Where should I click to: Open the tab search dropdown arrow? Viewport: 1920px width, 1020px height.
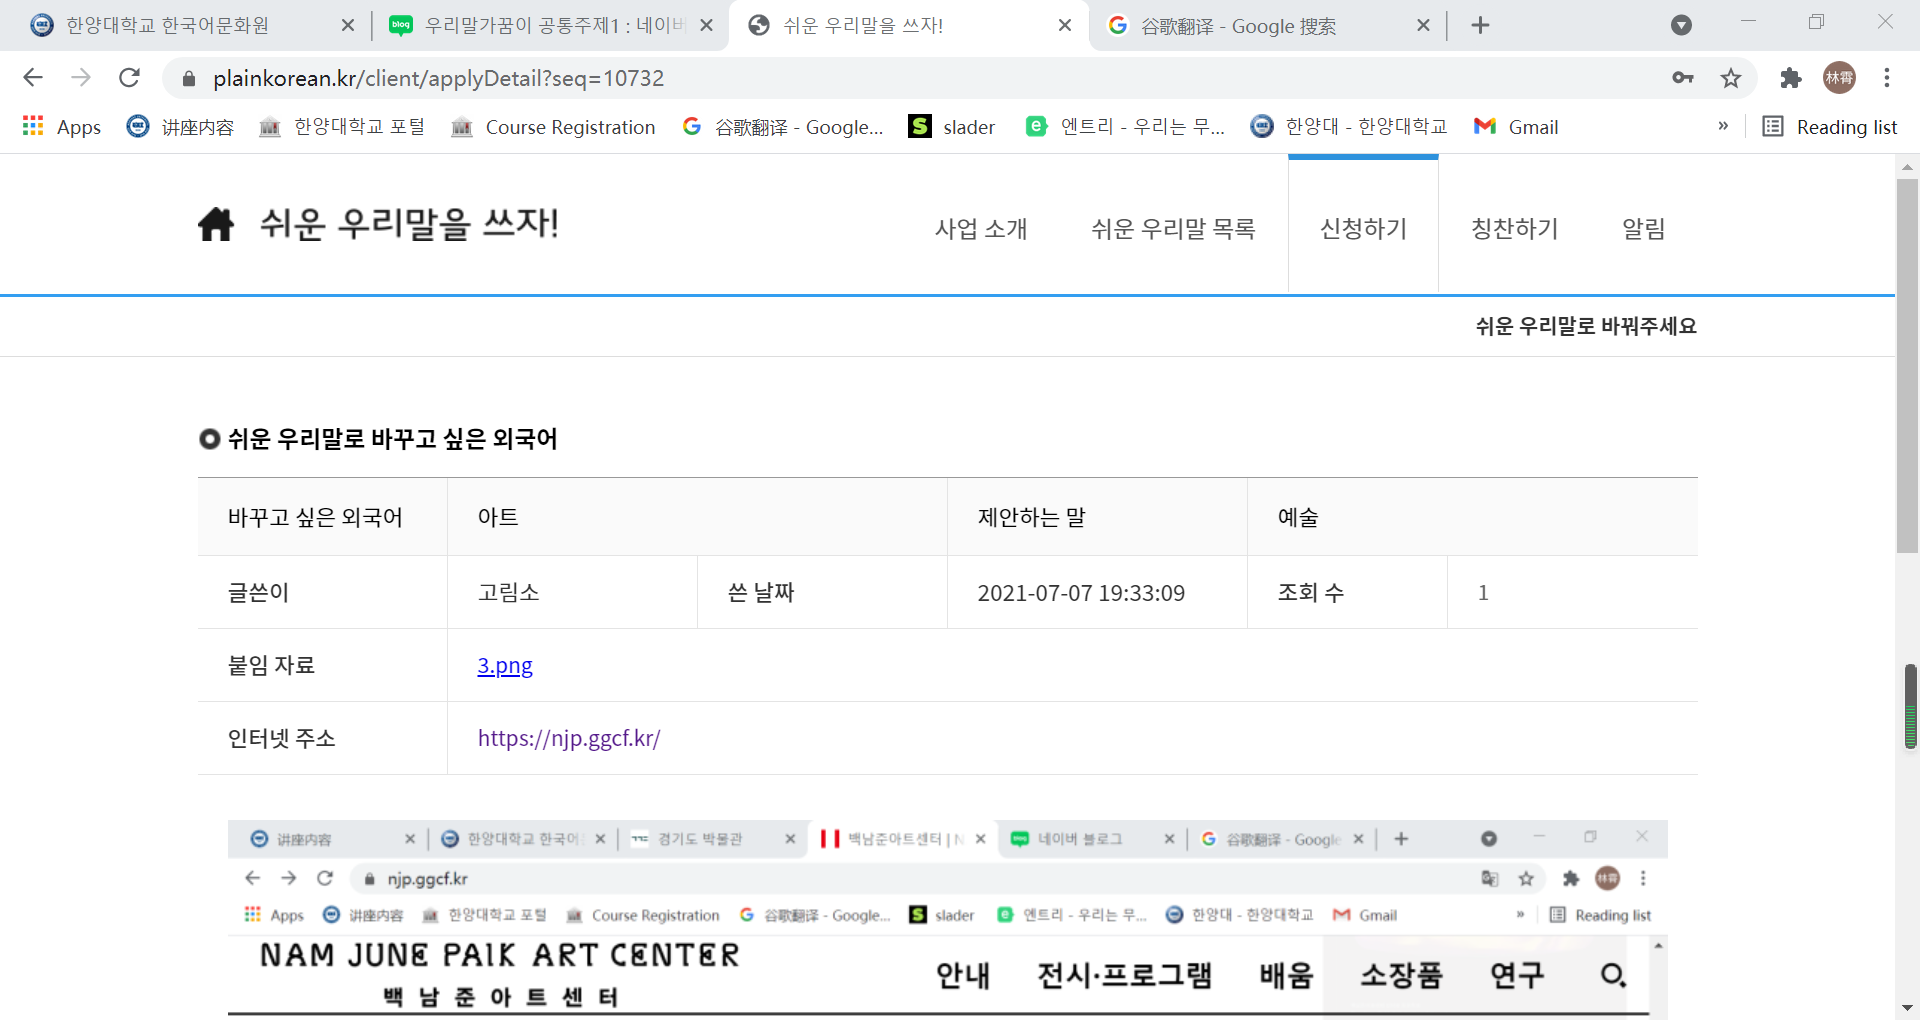coord(1681,25)
